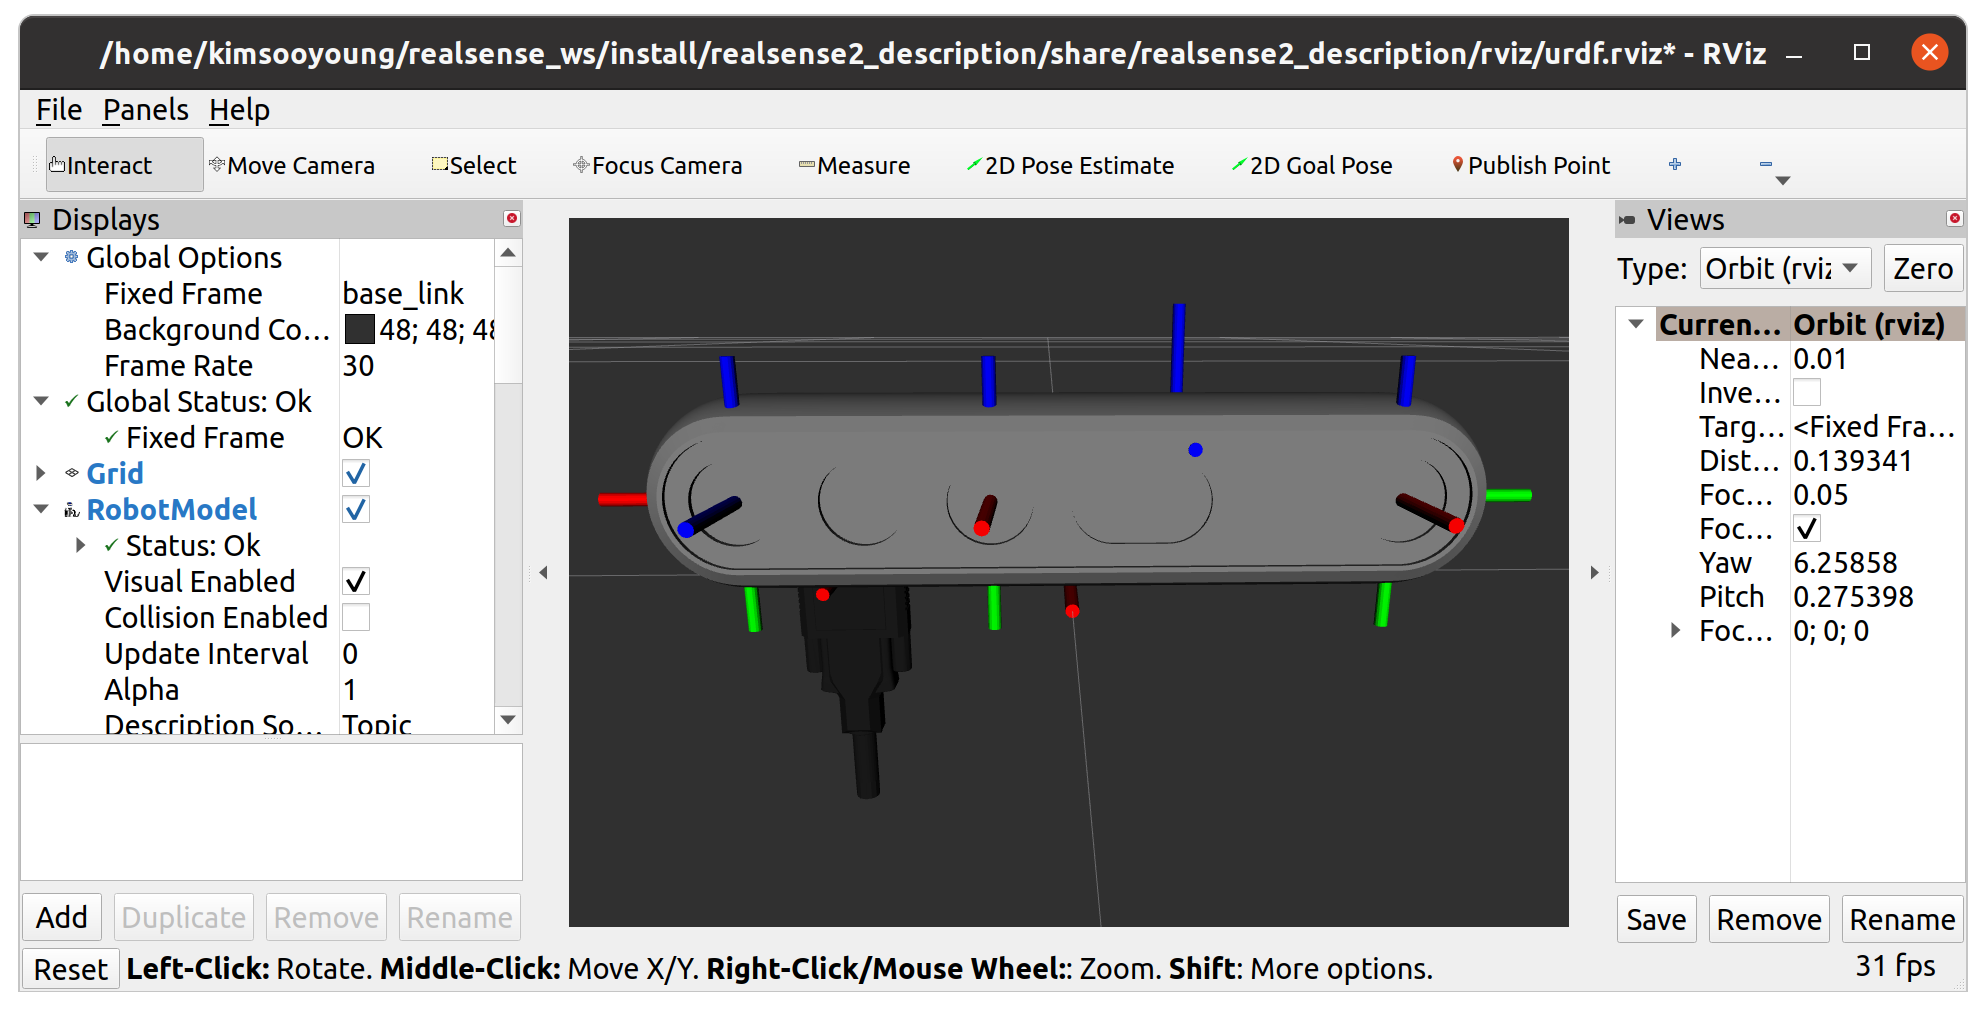The height and width of the screenshot is (1011, 1986).
Task: Toggle the Invert Z Axis checkbox
Action: [1807, 392]
